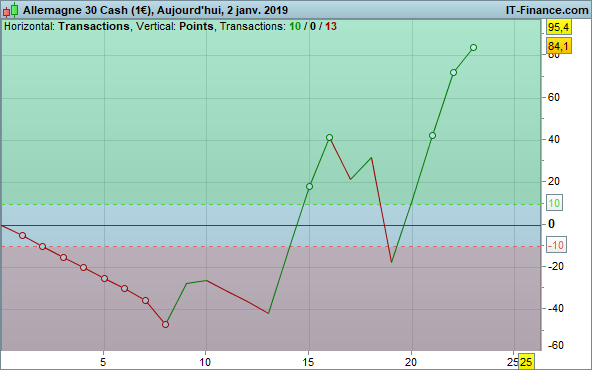
Task: Click the red -10 level label
Action: (556, 245)
